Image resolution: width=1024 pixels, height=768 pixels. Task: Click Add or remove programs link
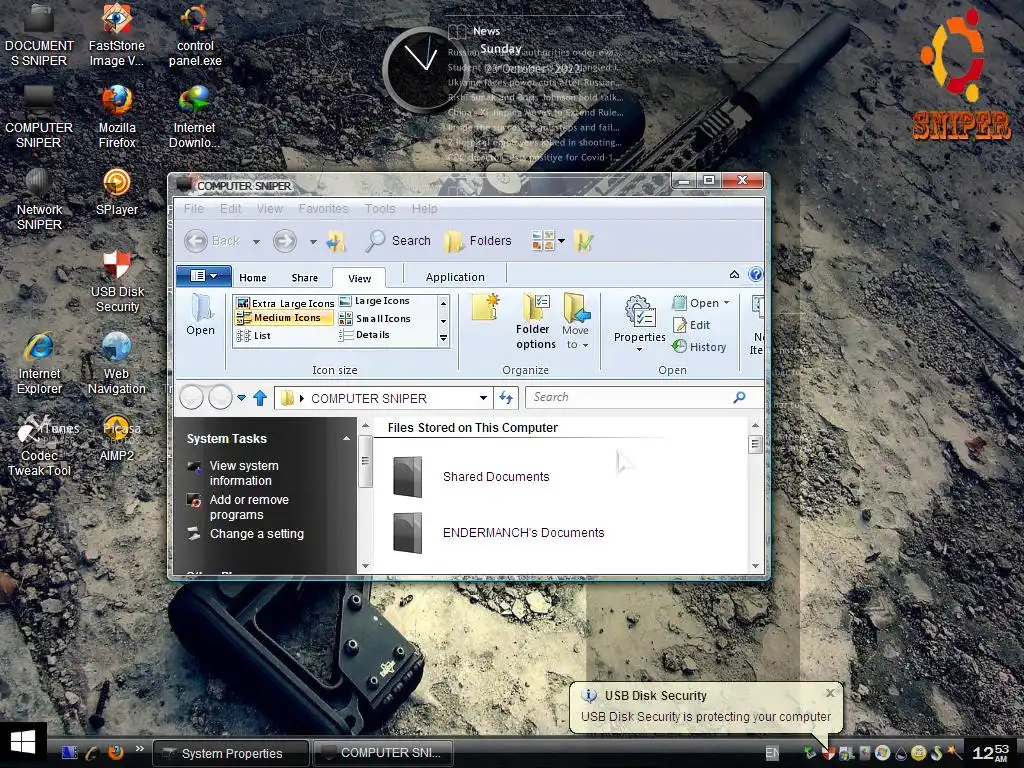[x=249, y=507]
